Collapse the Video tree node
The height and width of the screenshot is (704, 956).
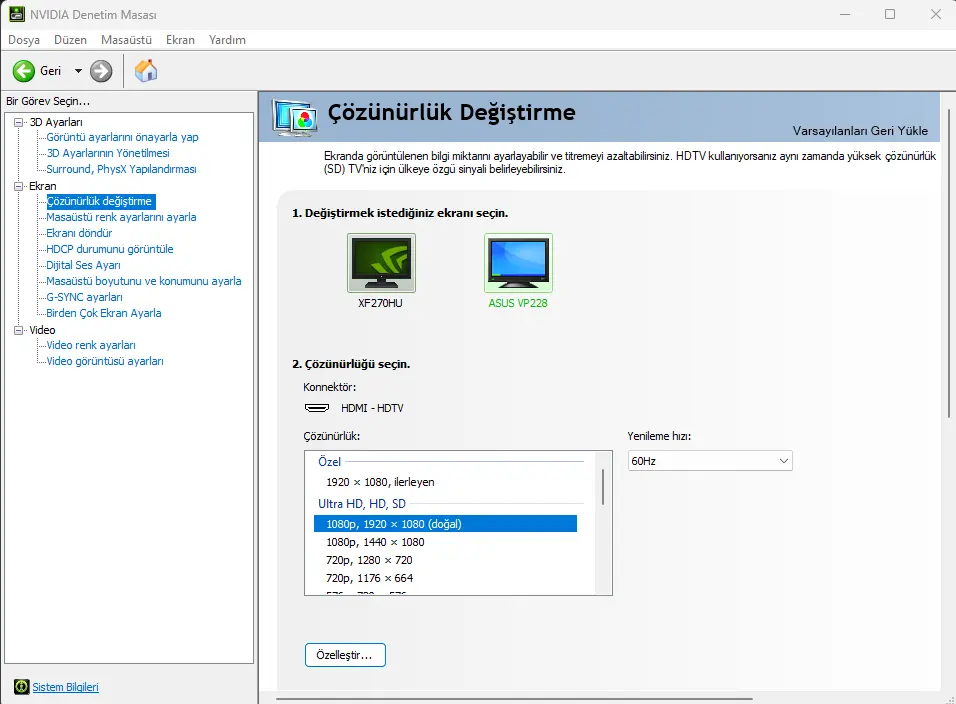[x=19, y=330]
